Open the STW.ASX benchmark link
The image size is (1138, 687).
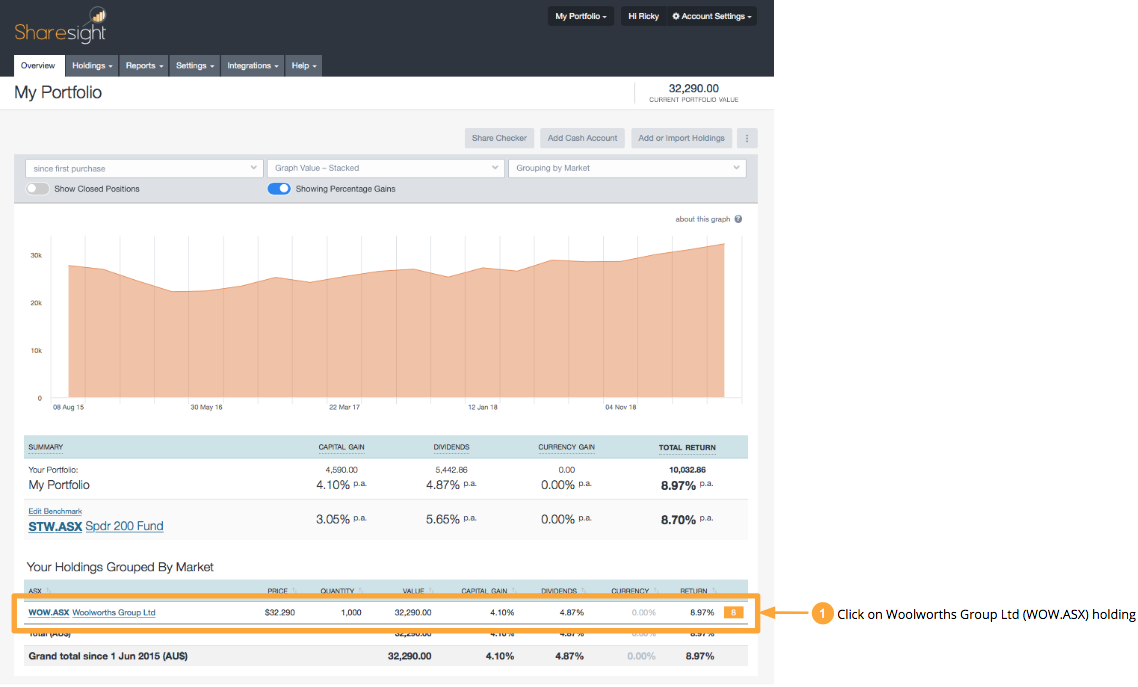tap(55, 527)
